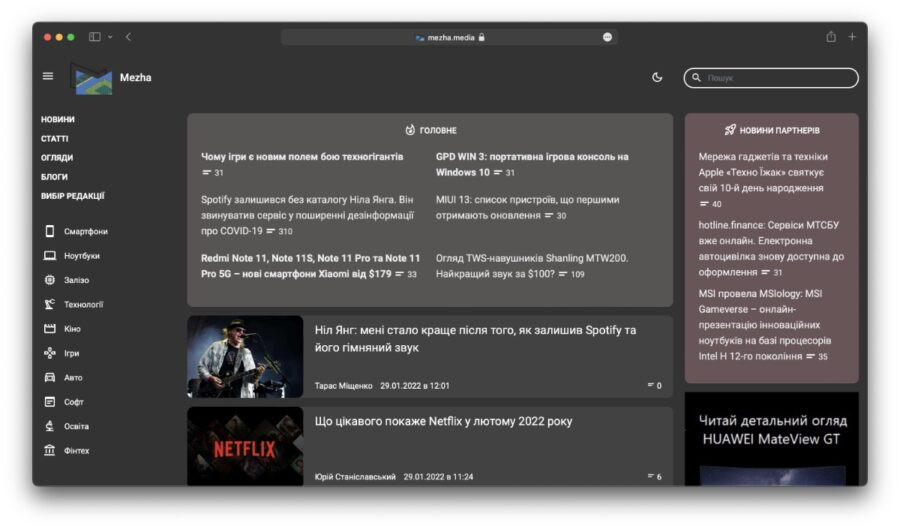Click author Юрій Станіславський
This screenshot has height=529, width=900.
click(355, 477)
